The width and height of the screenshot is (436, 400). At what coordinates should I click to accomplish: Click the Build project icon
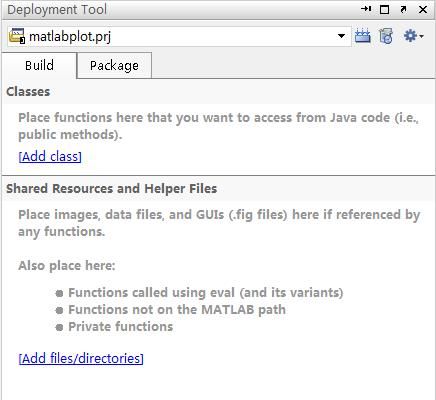click(362, 36)
